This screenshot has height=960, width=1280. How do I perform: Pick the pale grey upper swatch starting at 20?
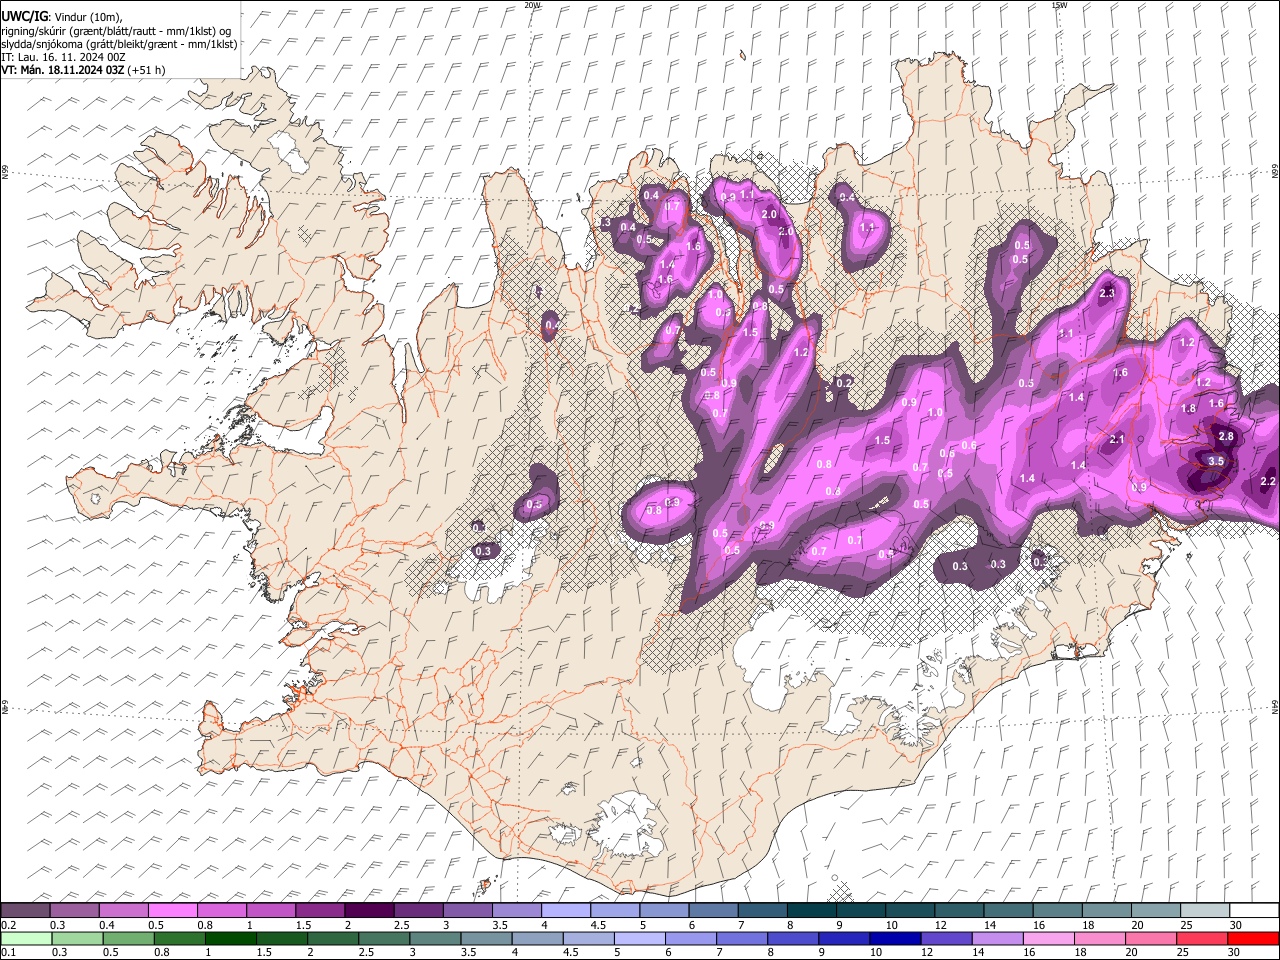pyautogui.click(x=1156, y=911)
